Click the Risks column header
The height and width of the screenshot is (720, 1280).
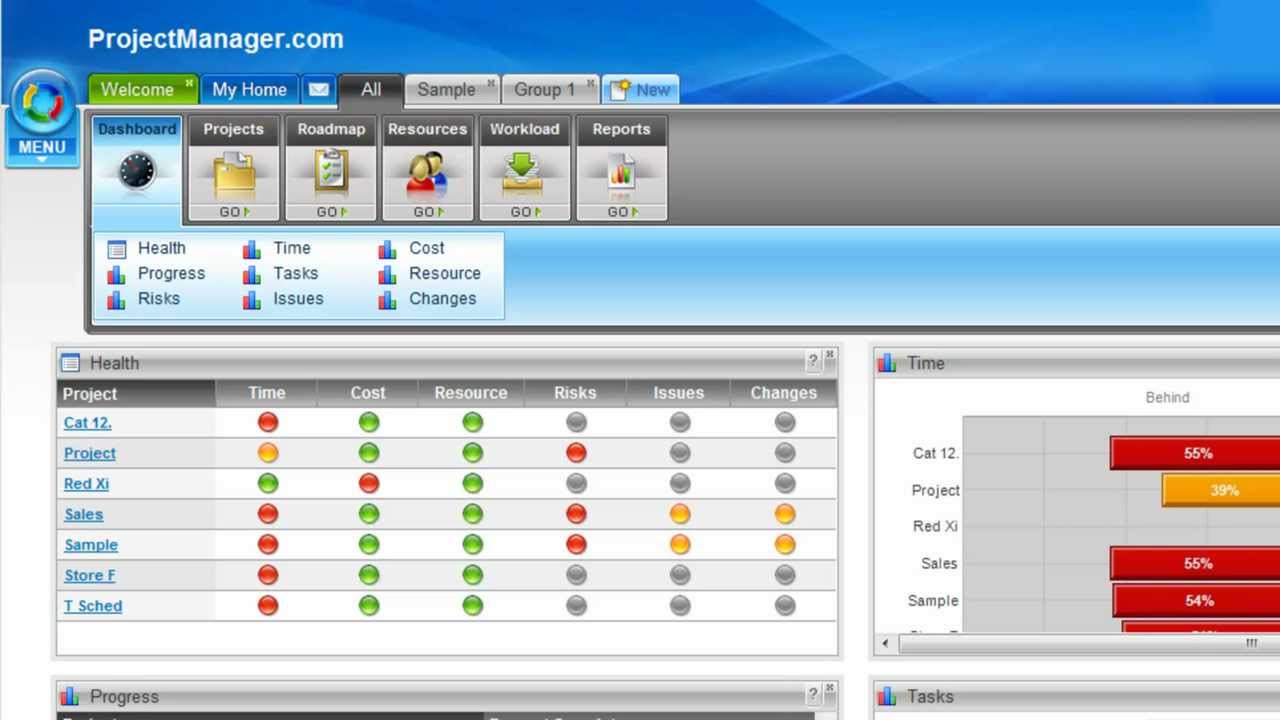(575, 393)
